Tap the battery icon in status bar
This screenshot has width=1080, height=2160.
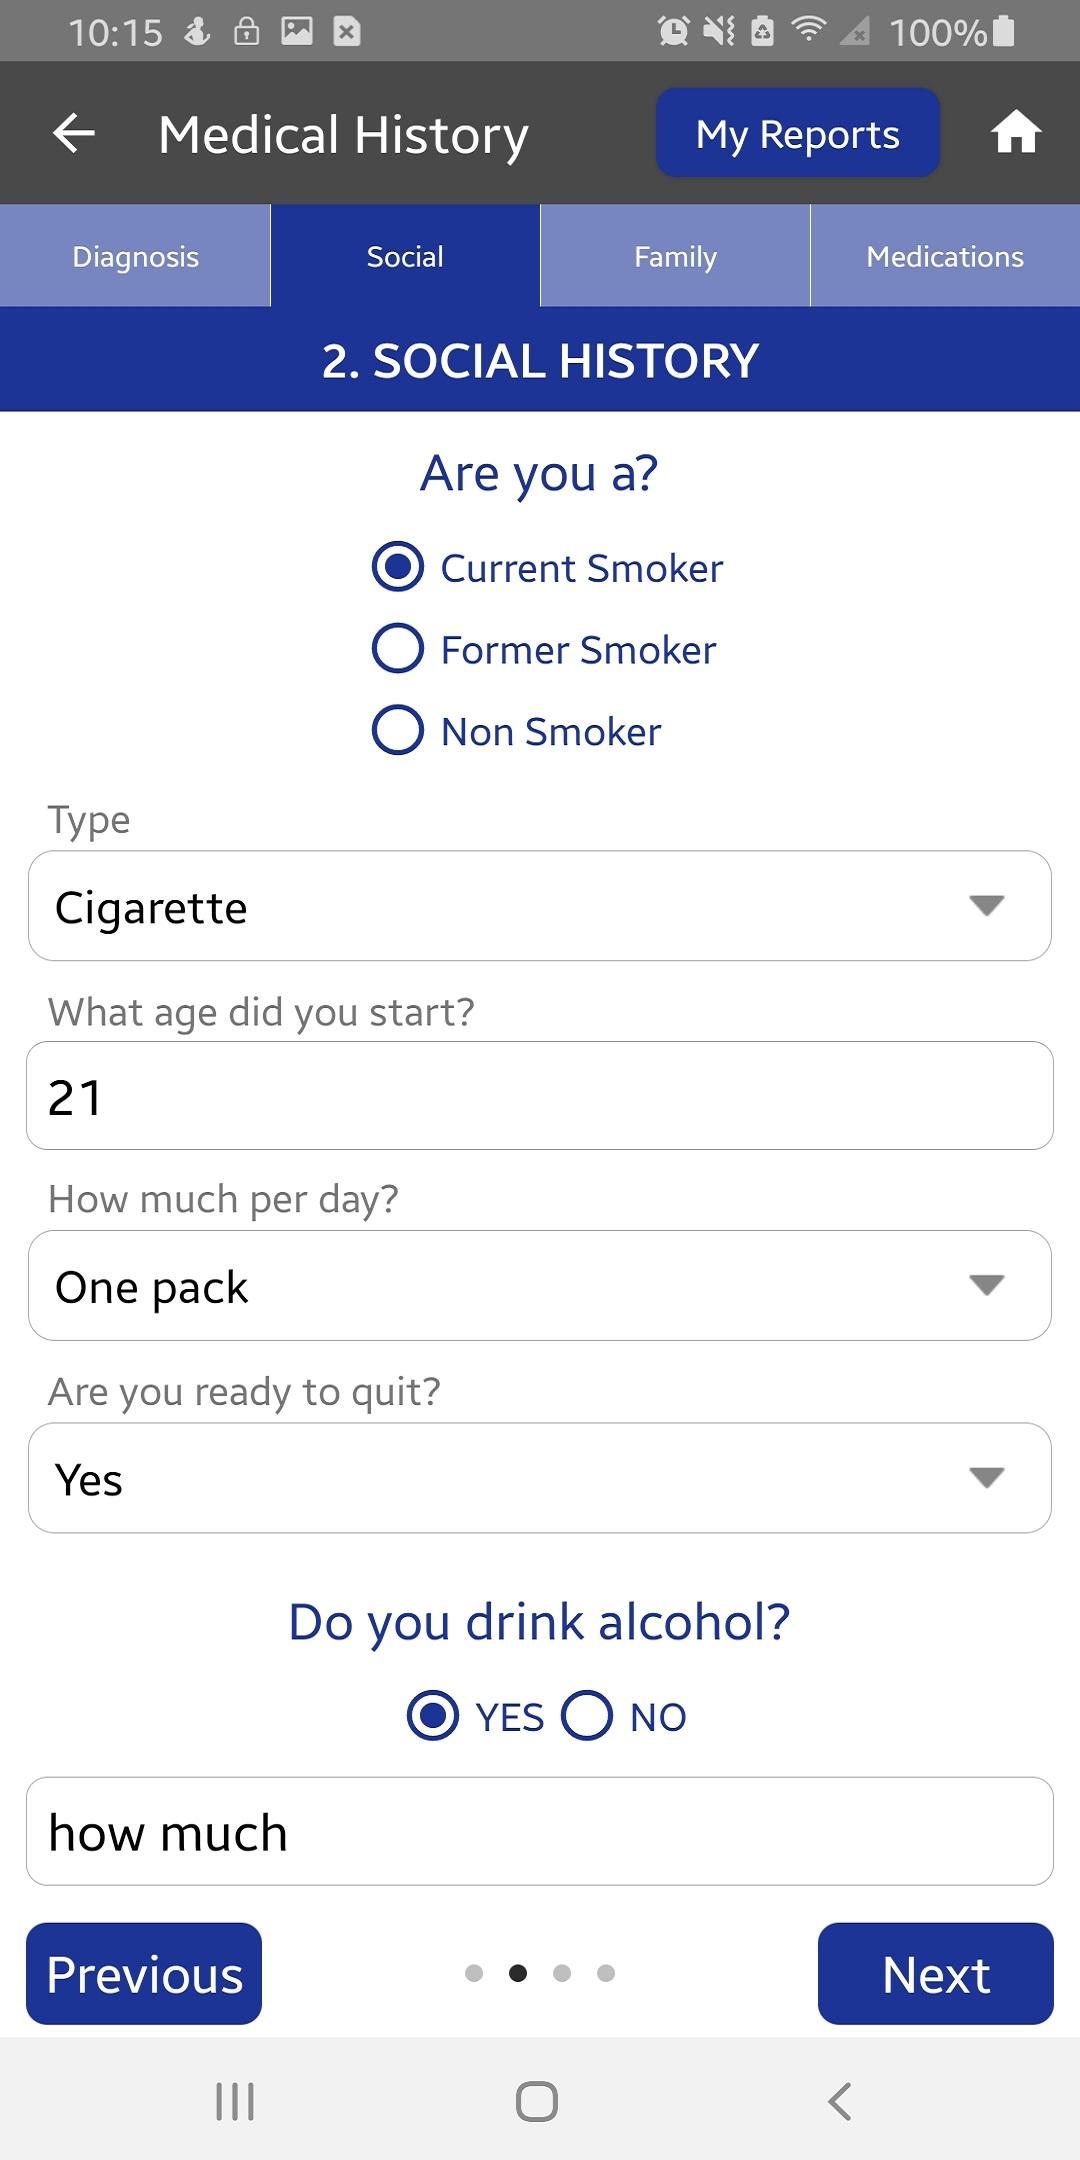(x=1004, y=31)
